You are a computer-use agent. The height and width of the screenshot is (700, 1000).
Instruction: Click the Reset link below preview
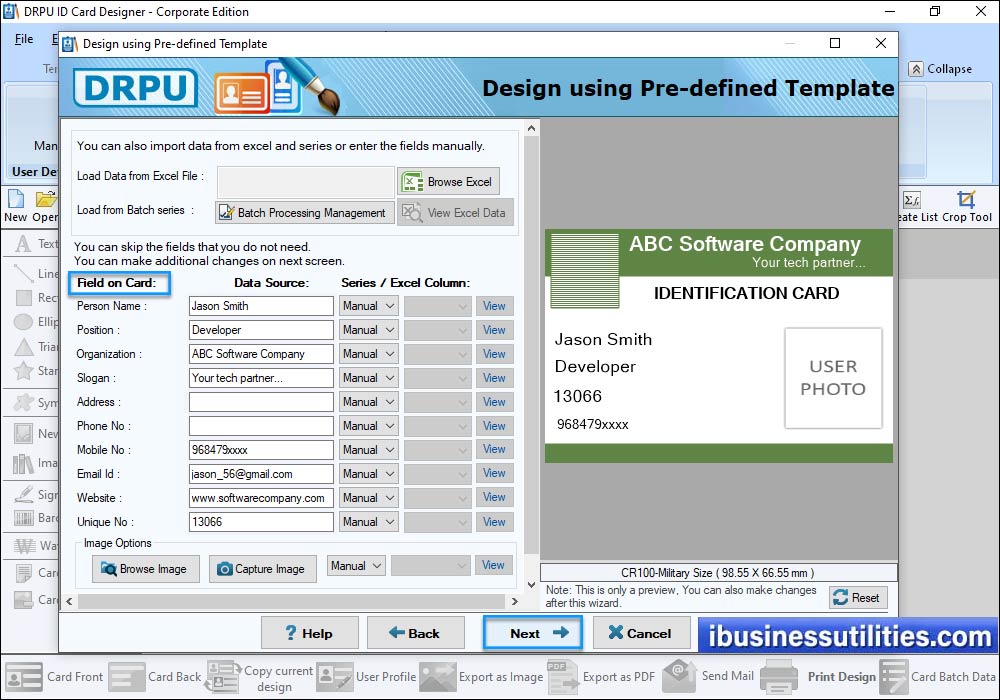857,597
